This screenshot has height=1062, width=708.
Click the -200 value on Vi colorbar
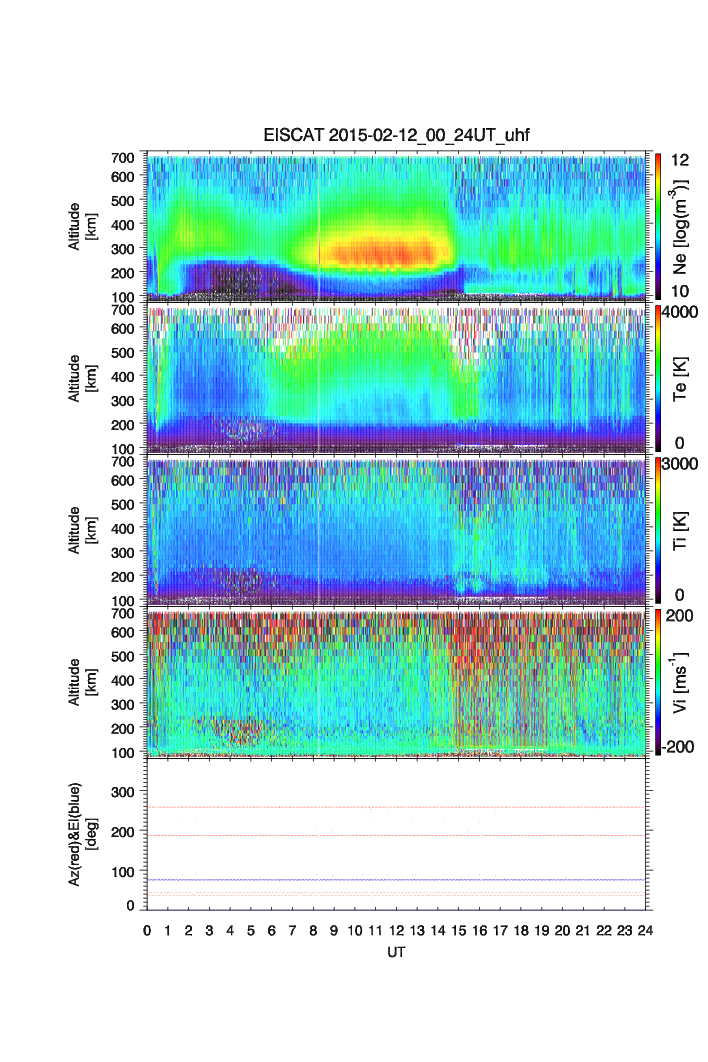680,746
